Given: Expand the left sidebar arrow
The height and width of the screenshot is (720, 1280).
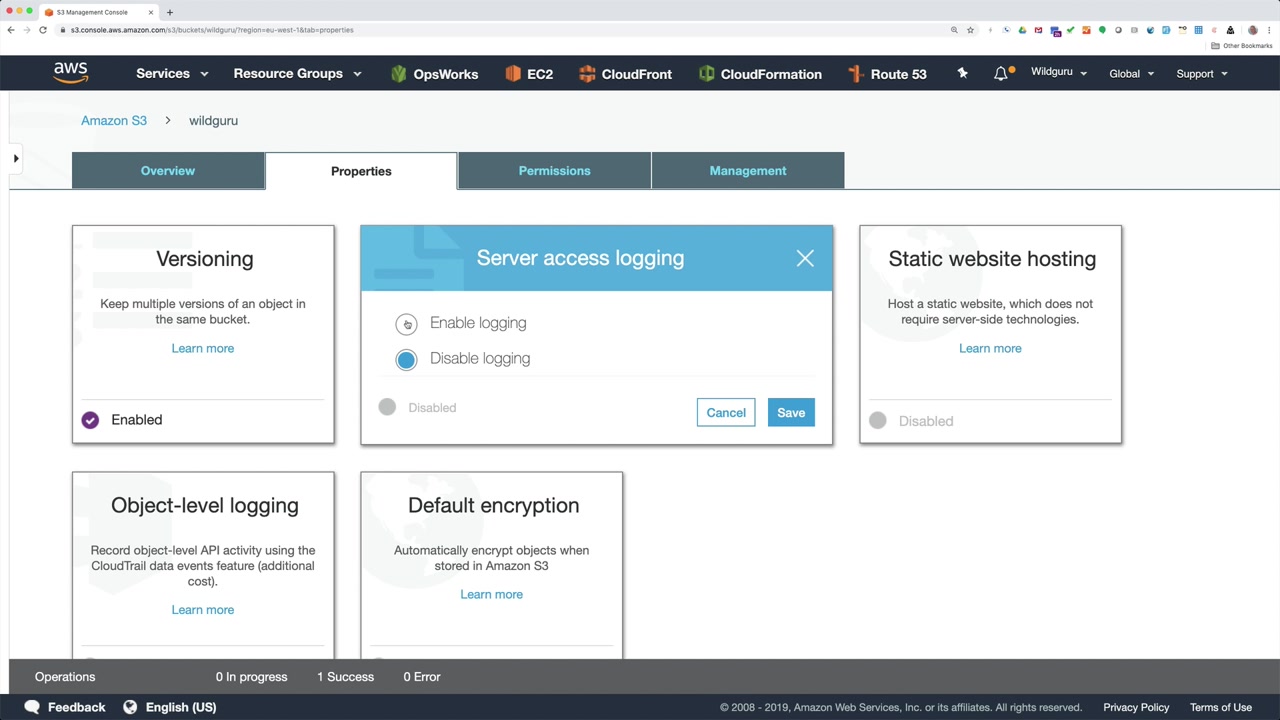Looking at the screenshot, I should click(x=16, y=158).
